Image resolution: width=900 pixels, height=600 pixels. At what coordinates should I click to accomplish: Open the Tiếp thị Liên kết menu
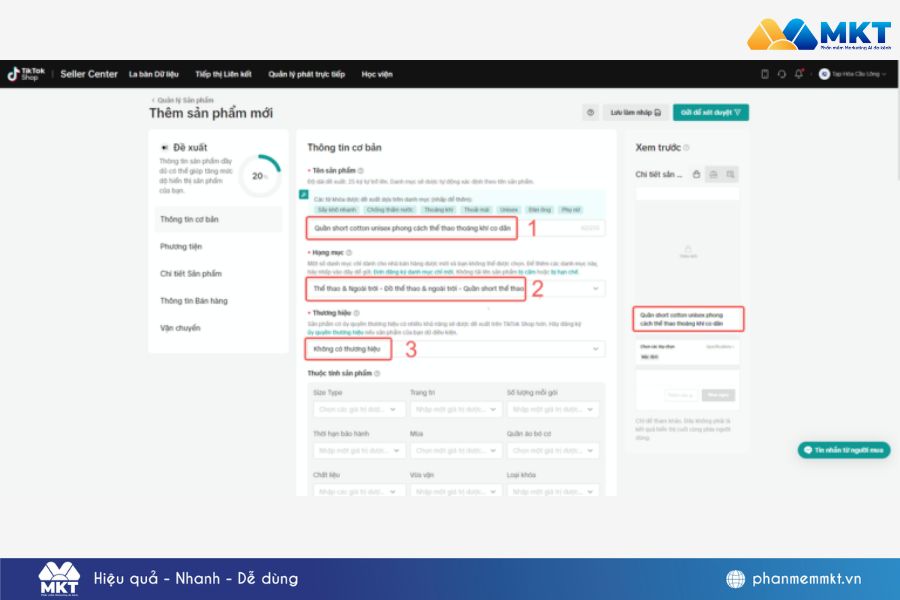pos(223,74)
